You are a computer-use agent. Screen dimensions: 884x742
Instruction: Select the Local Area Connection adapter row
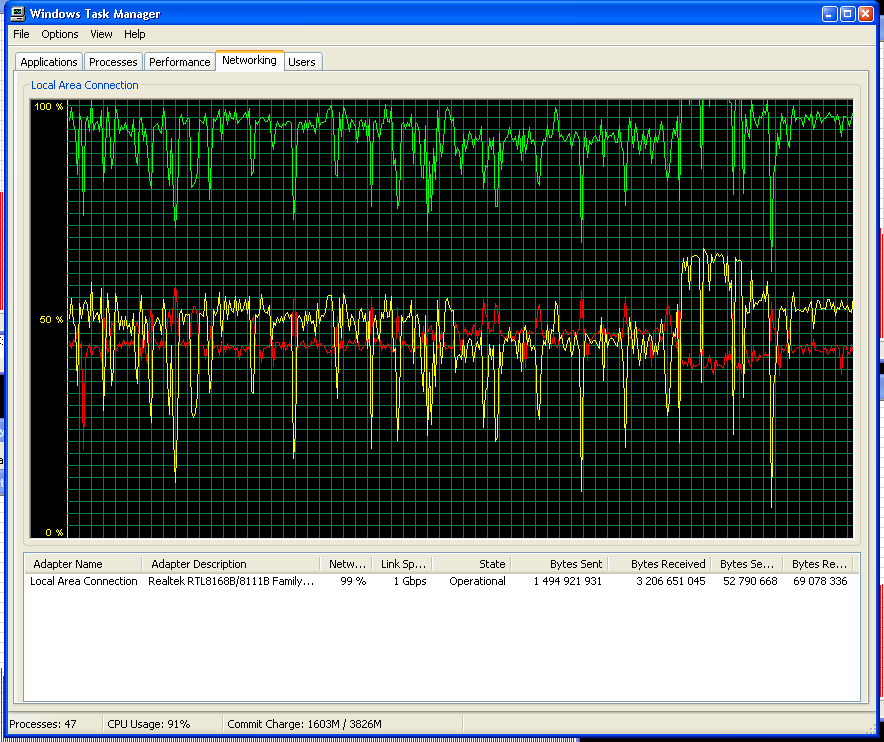[84, 581]
